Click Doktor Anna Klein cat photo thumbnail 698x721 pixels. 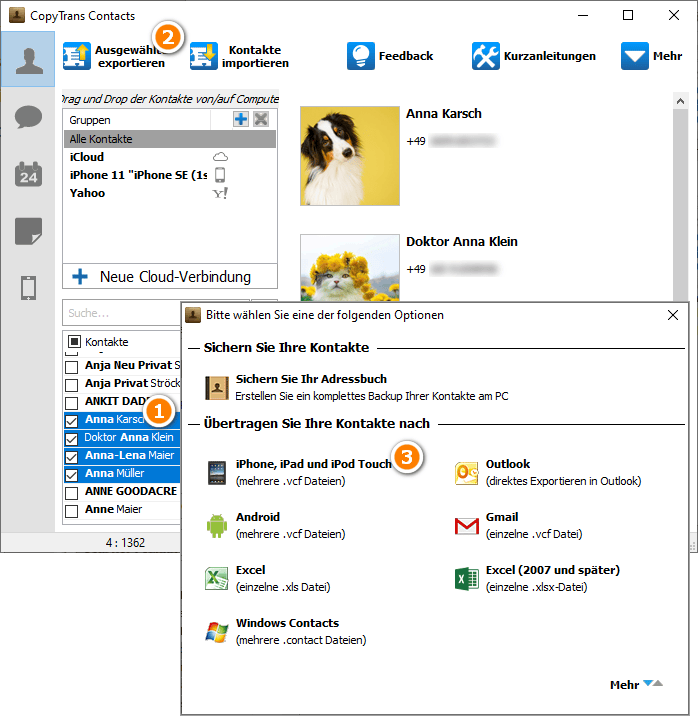[x=350, y=268]
